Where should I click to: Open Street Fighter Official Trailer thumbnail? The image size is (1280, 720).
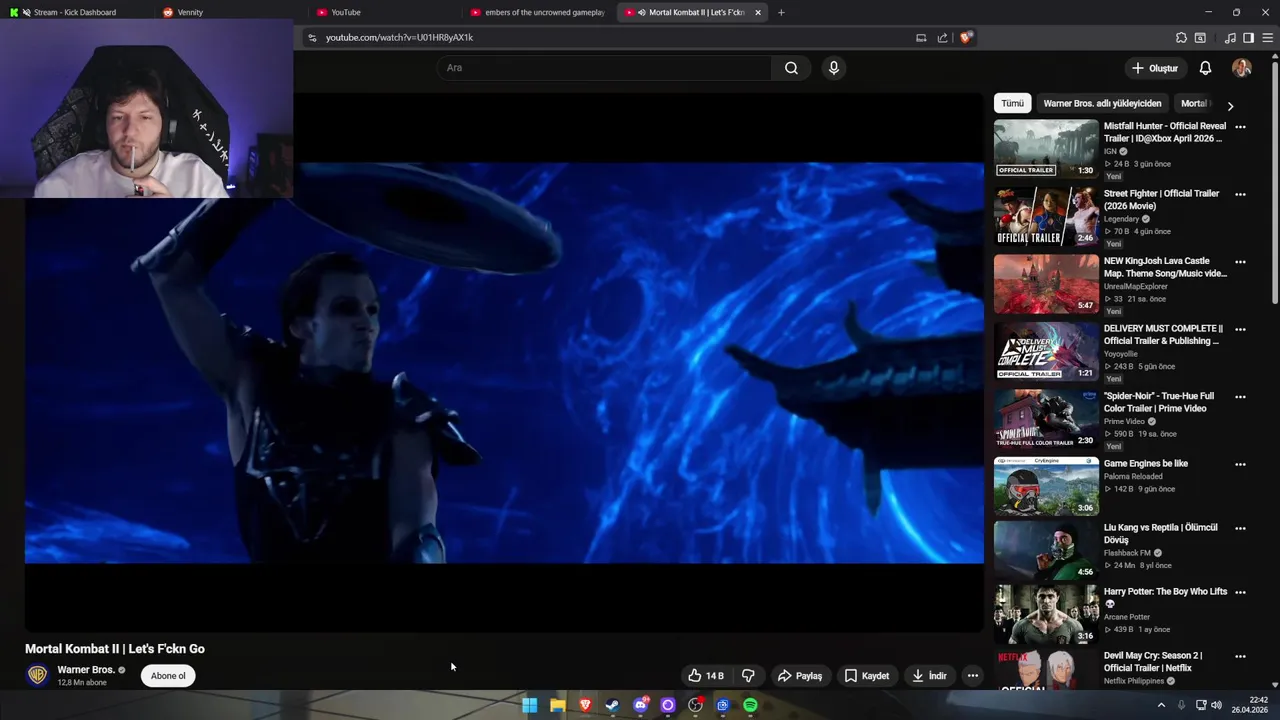pos(1046,216)
